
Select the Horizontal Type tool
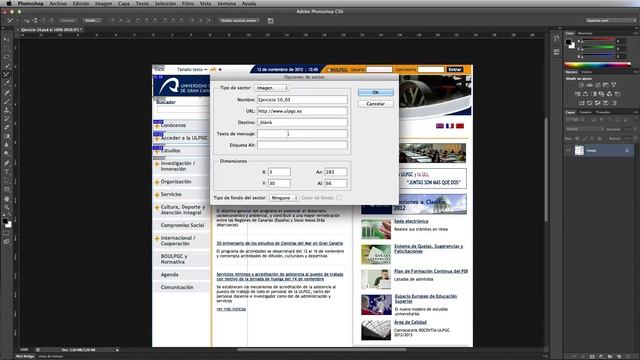[7, 172]
